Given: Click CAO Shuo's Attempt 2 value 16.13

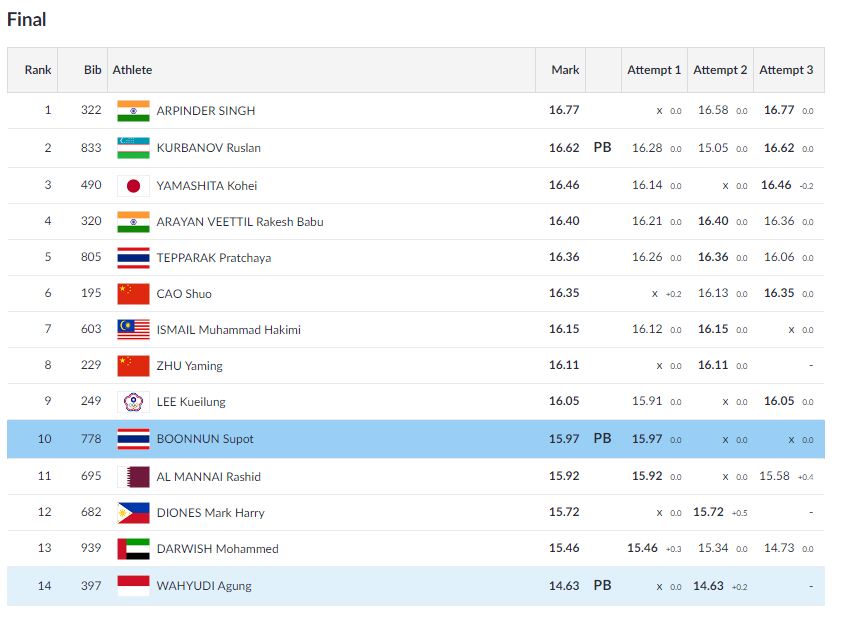Looking at the screenshot, I should pyautogui.click(x=713, y=293).
